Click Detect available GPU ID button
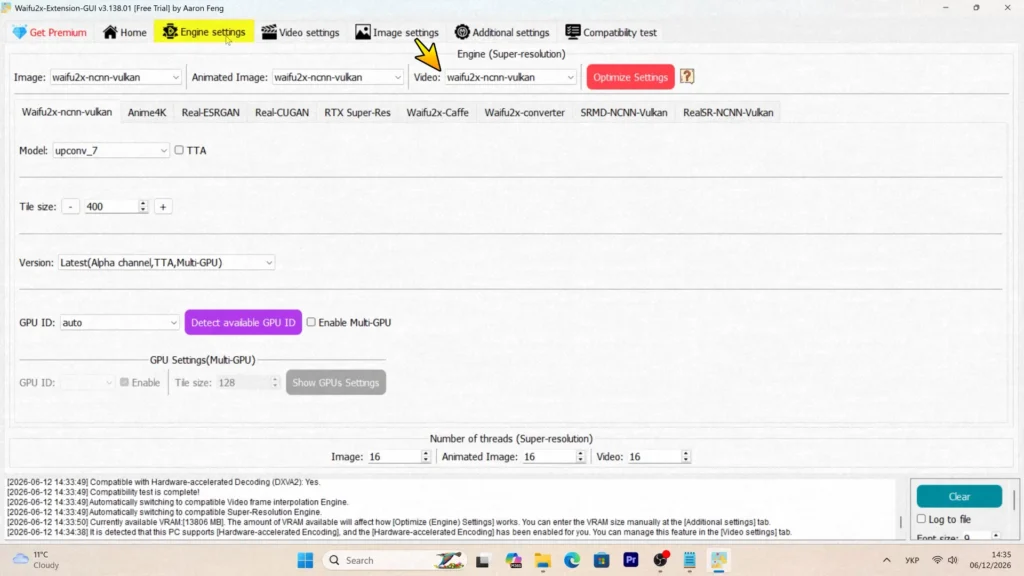The height and width of the screenshot is (576, 1024). click(x=243, y=323)
